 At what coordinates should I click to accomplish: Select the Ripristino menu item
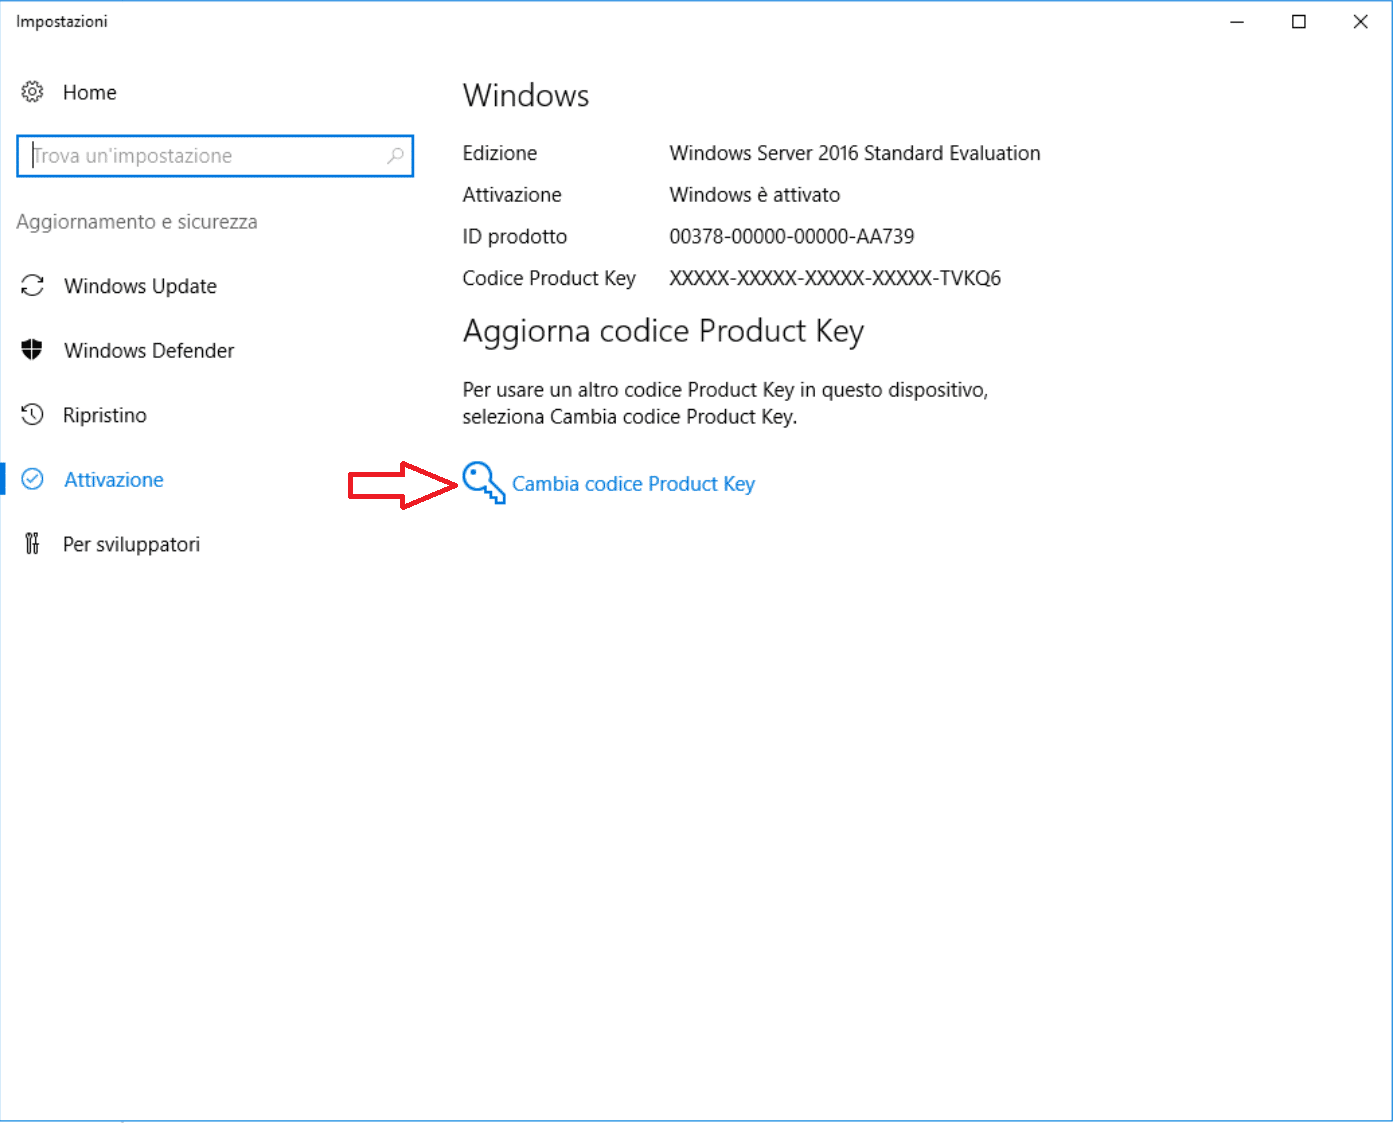click(x=105, y=415)
